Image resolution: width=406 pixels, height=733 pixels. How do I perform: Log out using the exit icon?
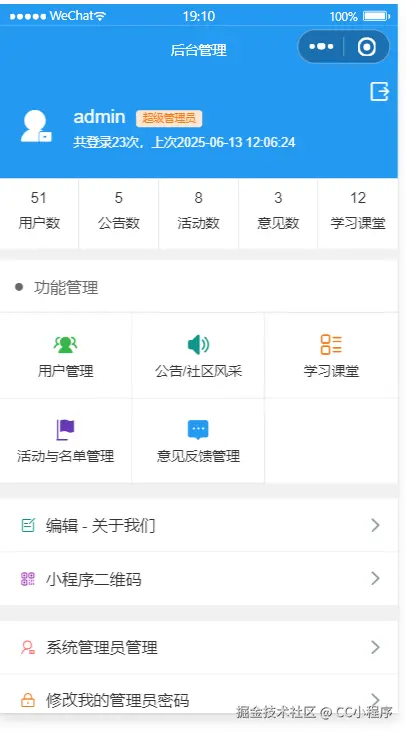click(x=379, y=91)
